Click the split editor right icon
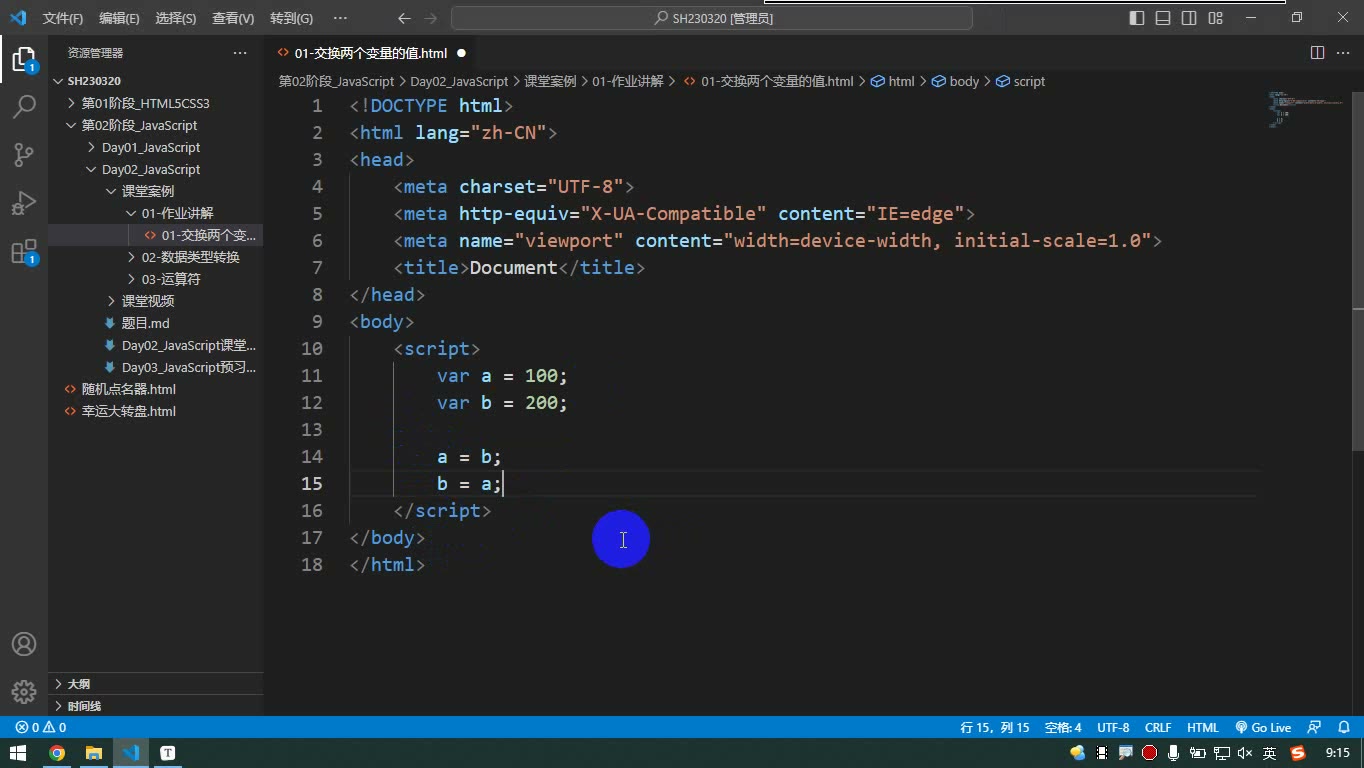 coord(1317,53)
